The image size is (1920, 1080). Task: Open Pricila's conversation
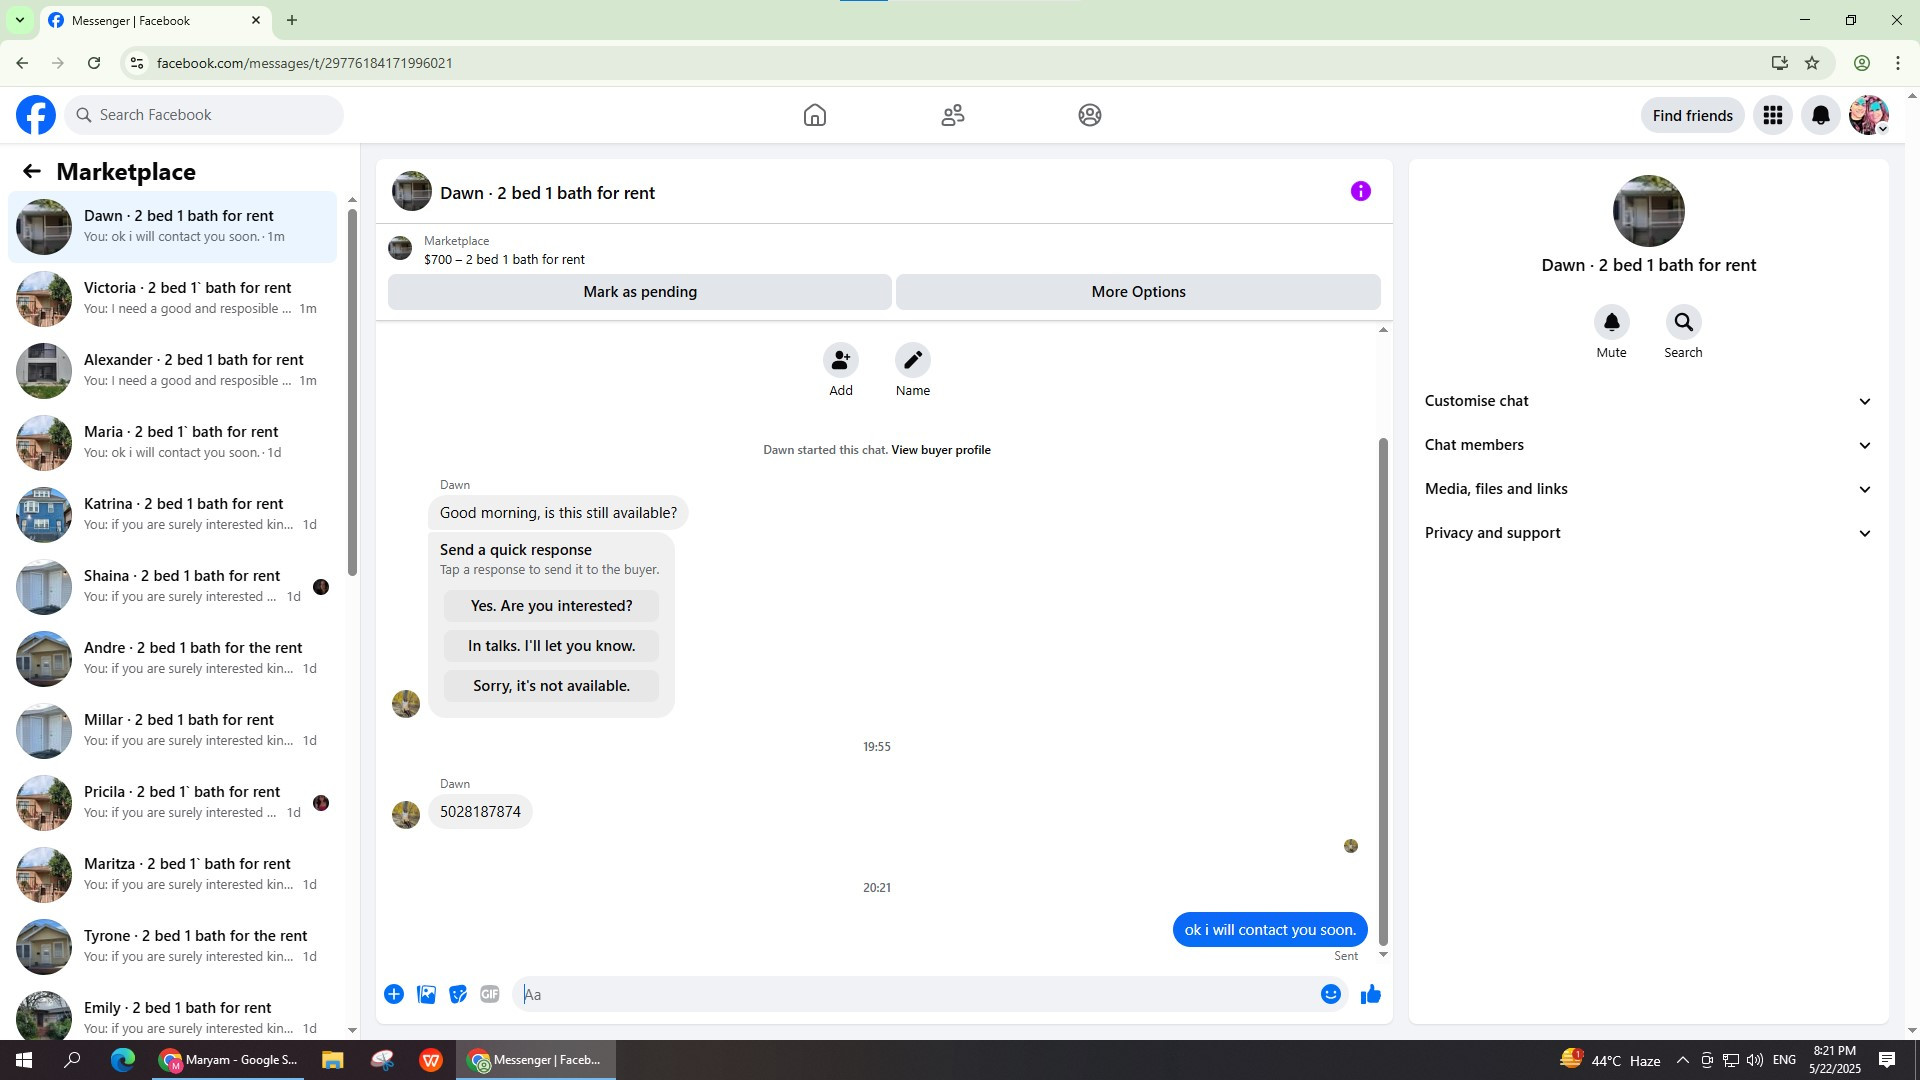tap(172, 803)
